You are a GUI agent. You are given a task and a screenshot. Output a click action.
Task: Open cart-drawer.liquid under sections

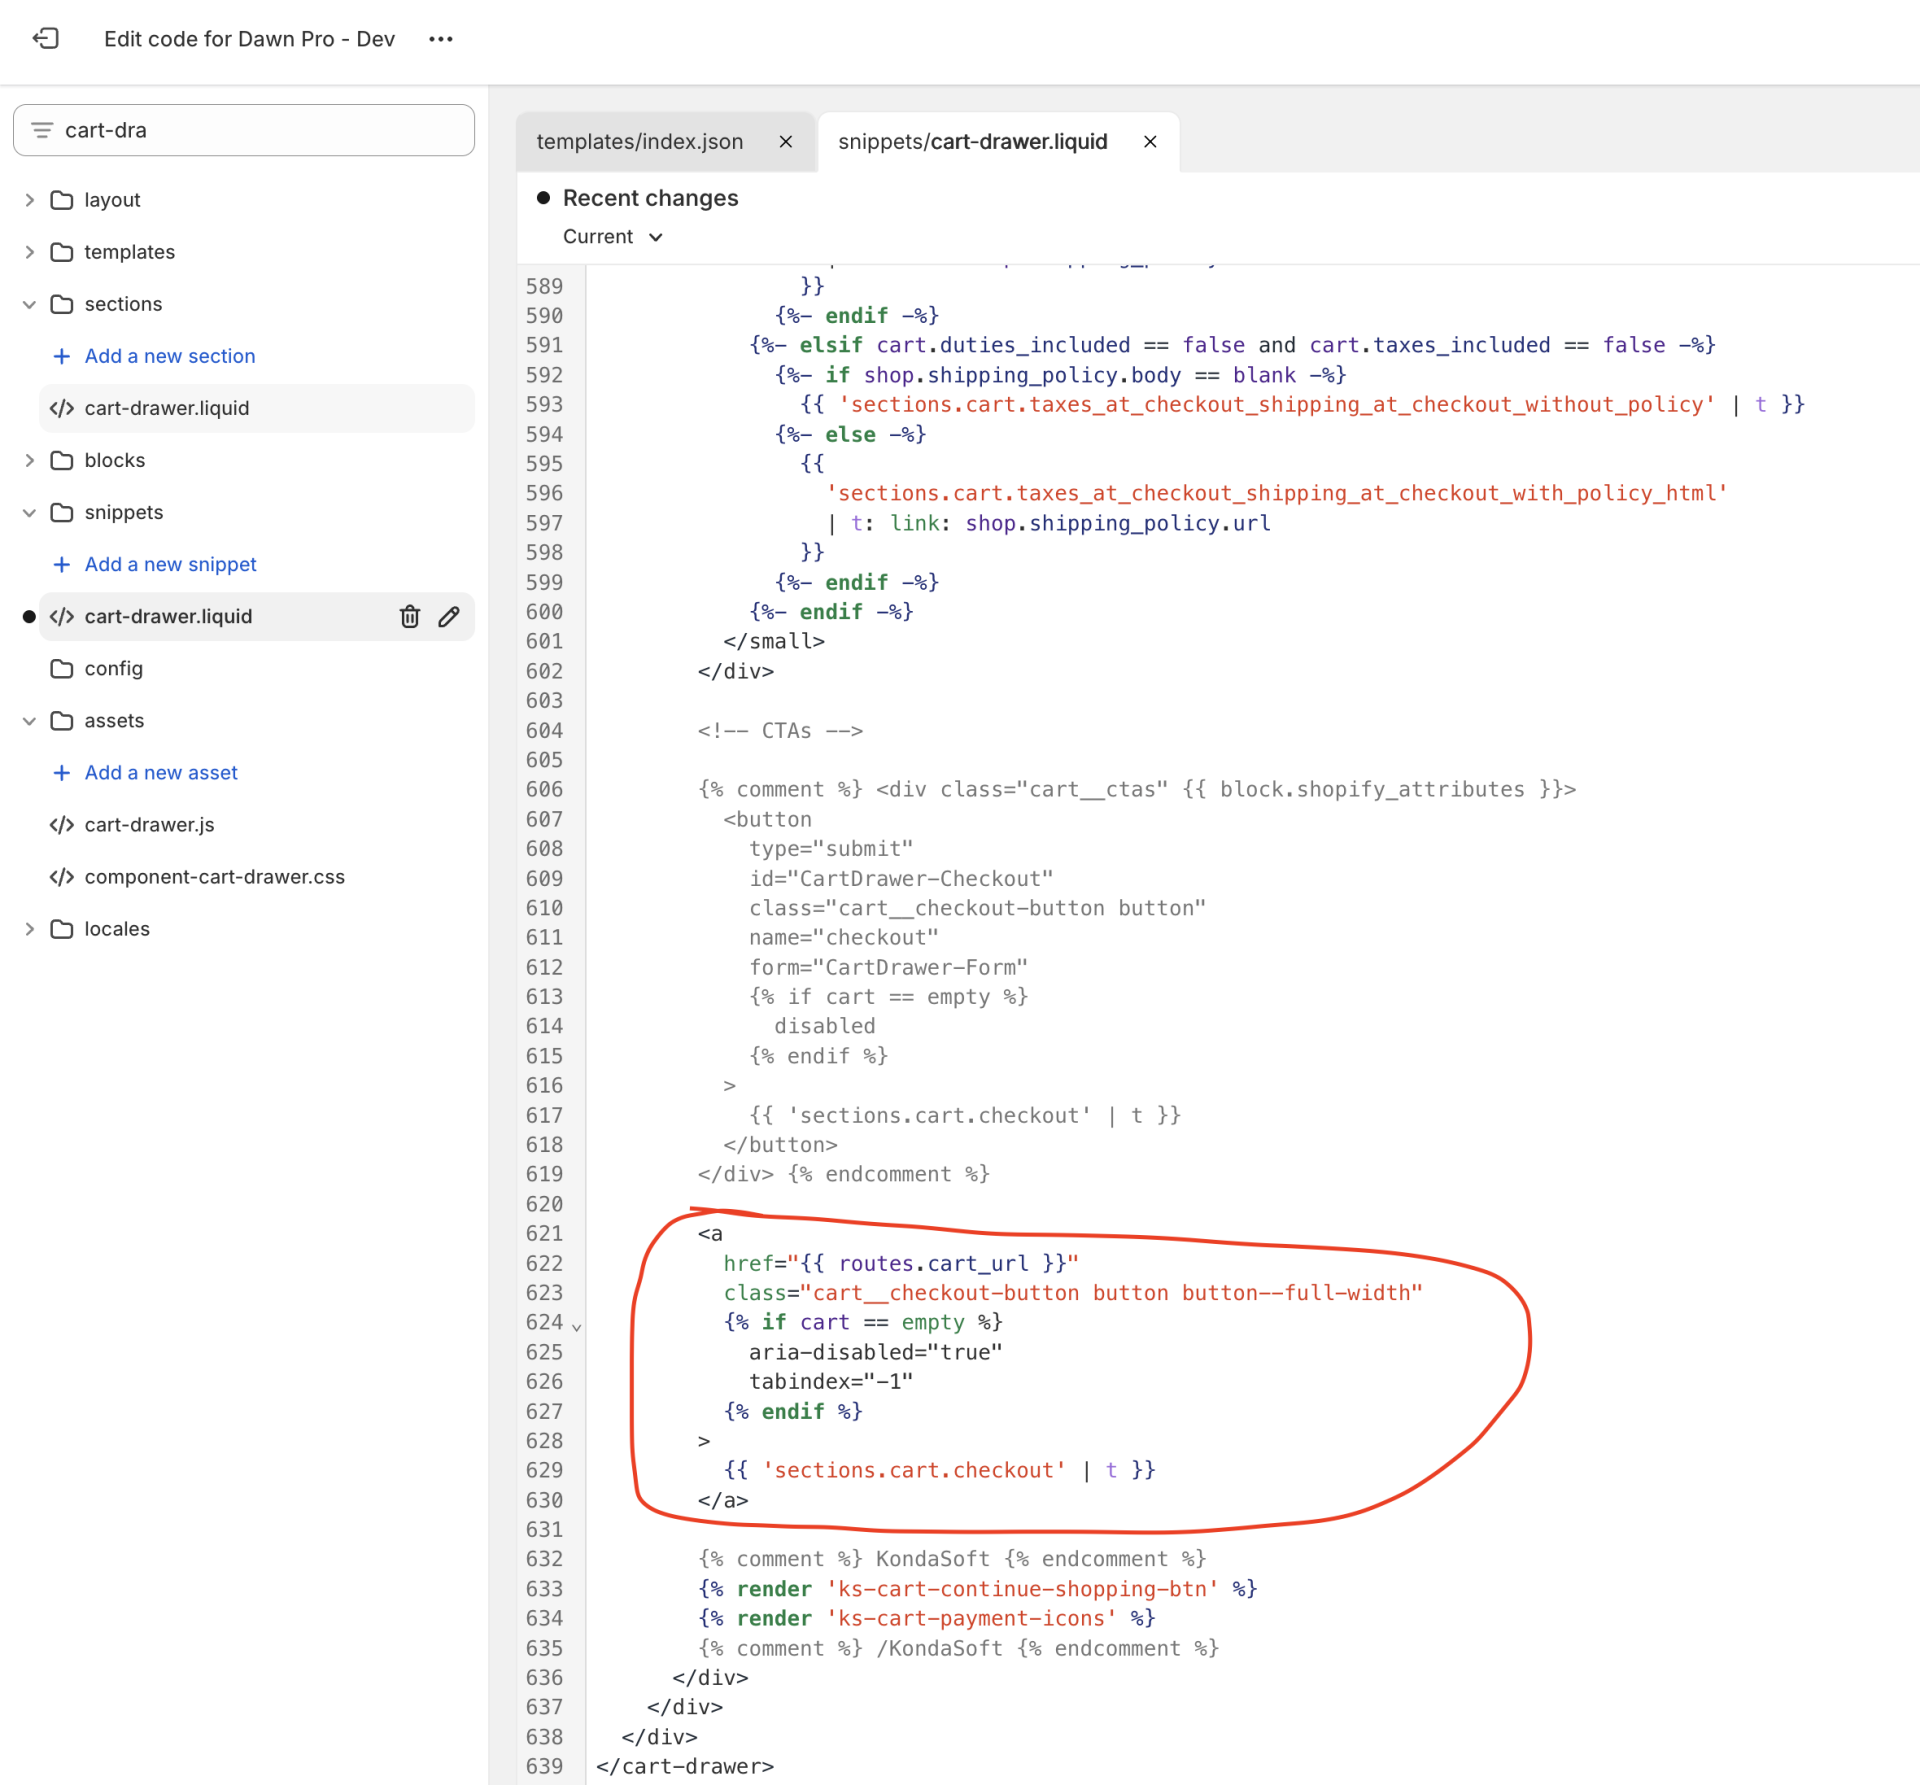(x=257, y=408)
